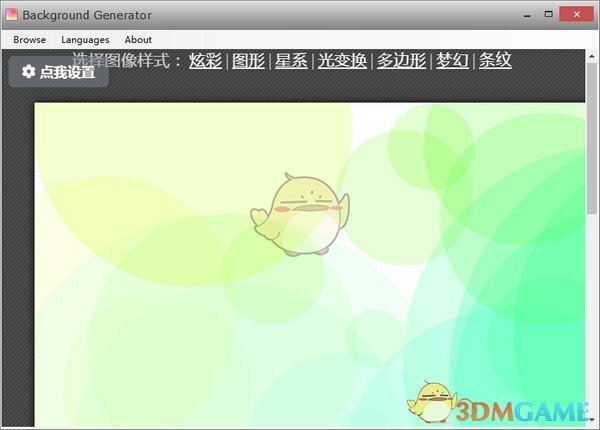This screenshot has height=430, width=600.
Task: Select the 条纹 style link
Action: pyautogui.click(x=495, y=61)
